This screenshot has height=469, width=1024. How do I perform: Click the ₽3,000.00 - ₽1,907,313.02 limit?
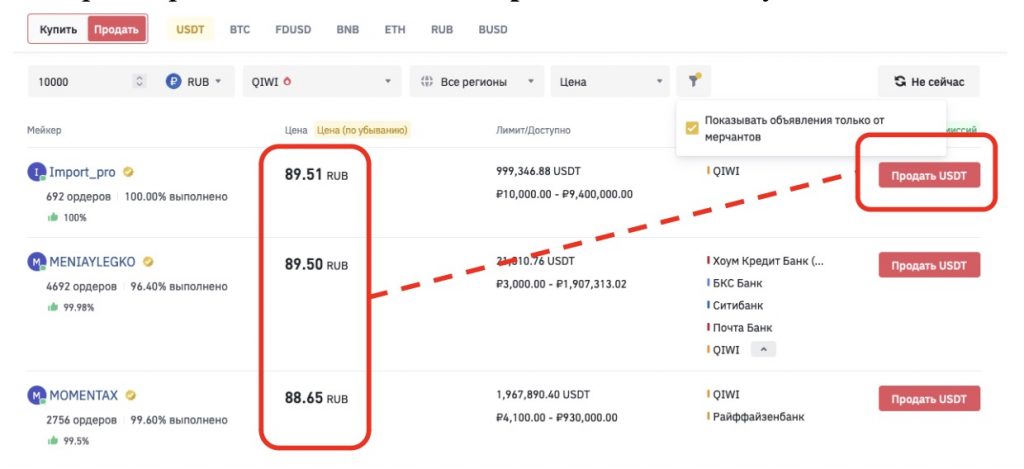(561, 284)
